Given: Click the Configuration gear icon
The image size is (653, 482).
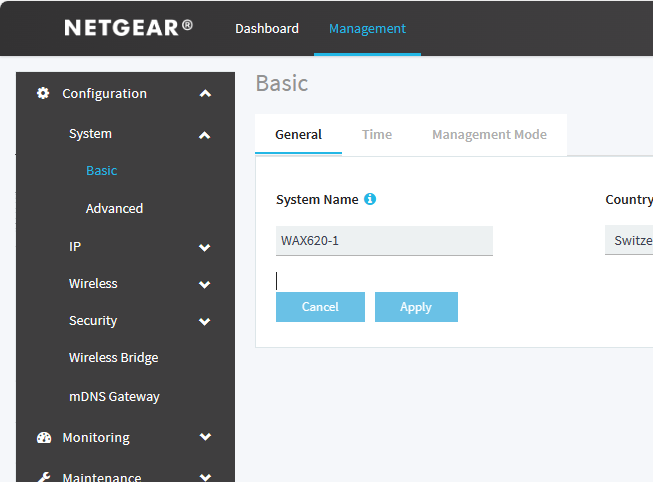Looking at the screenshot, I should pos(43,93).
